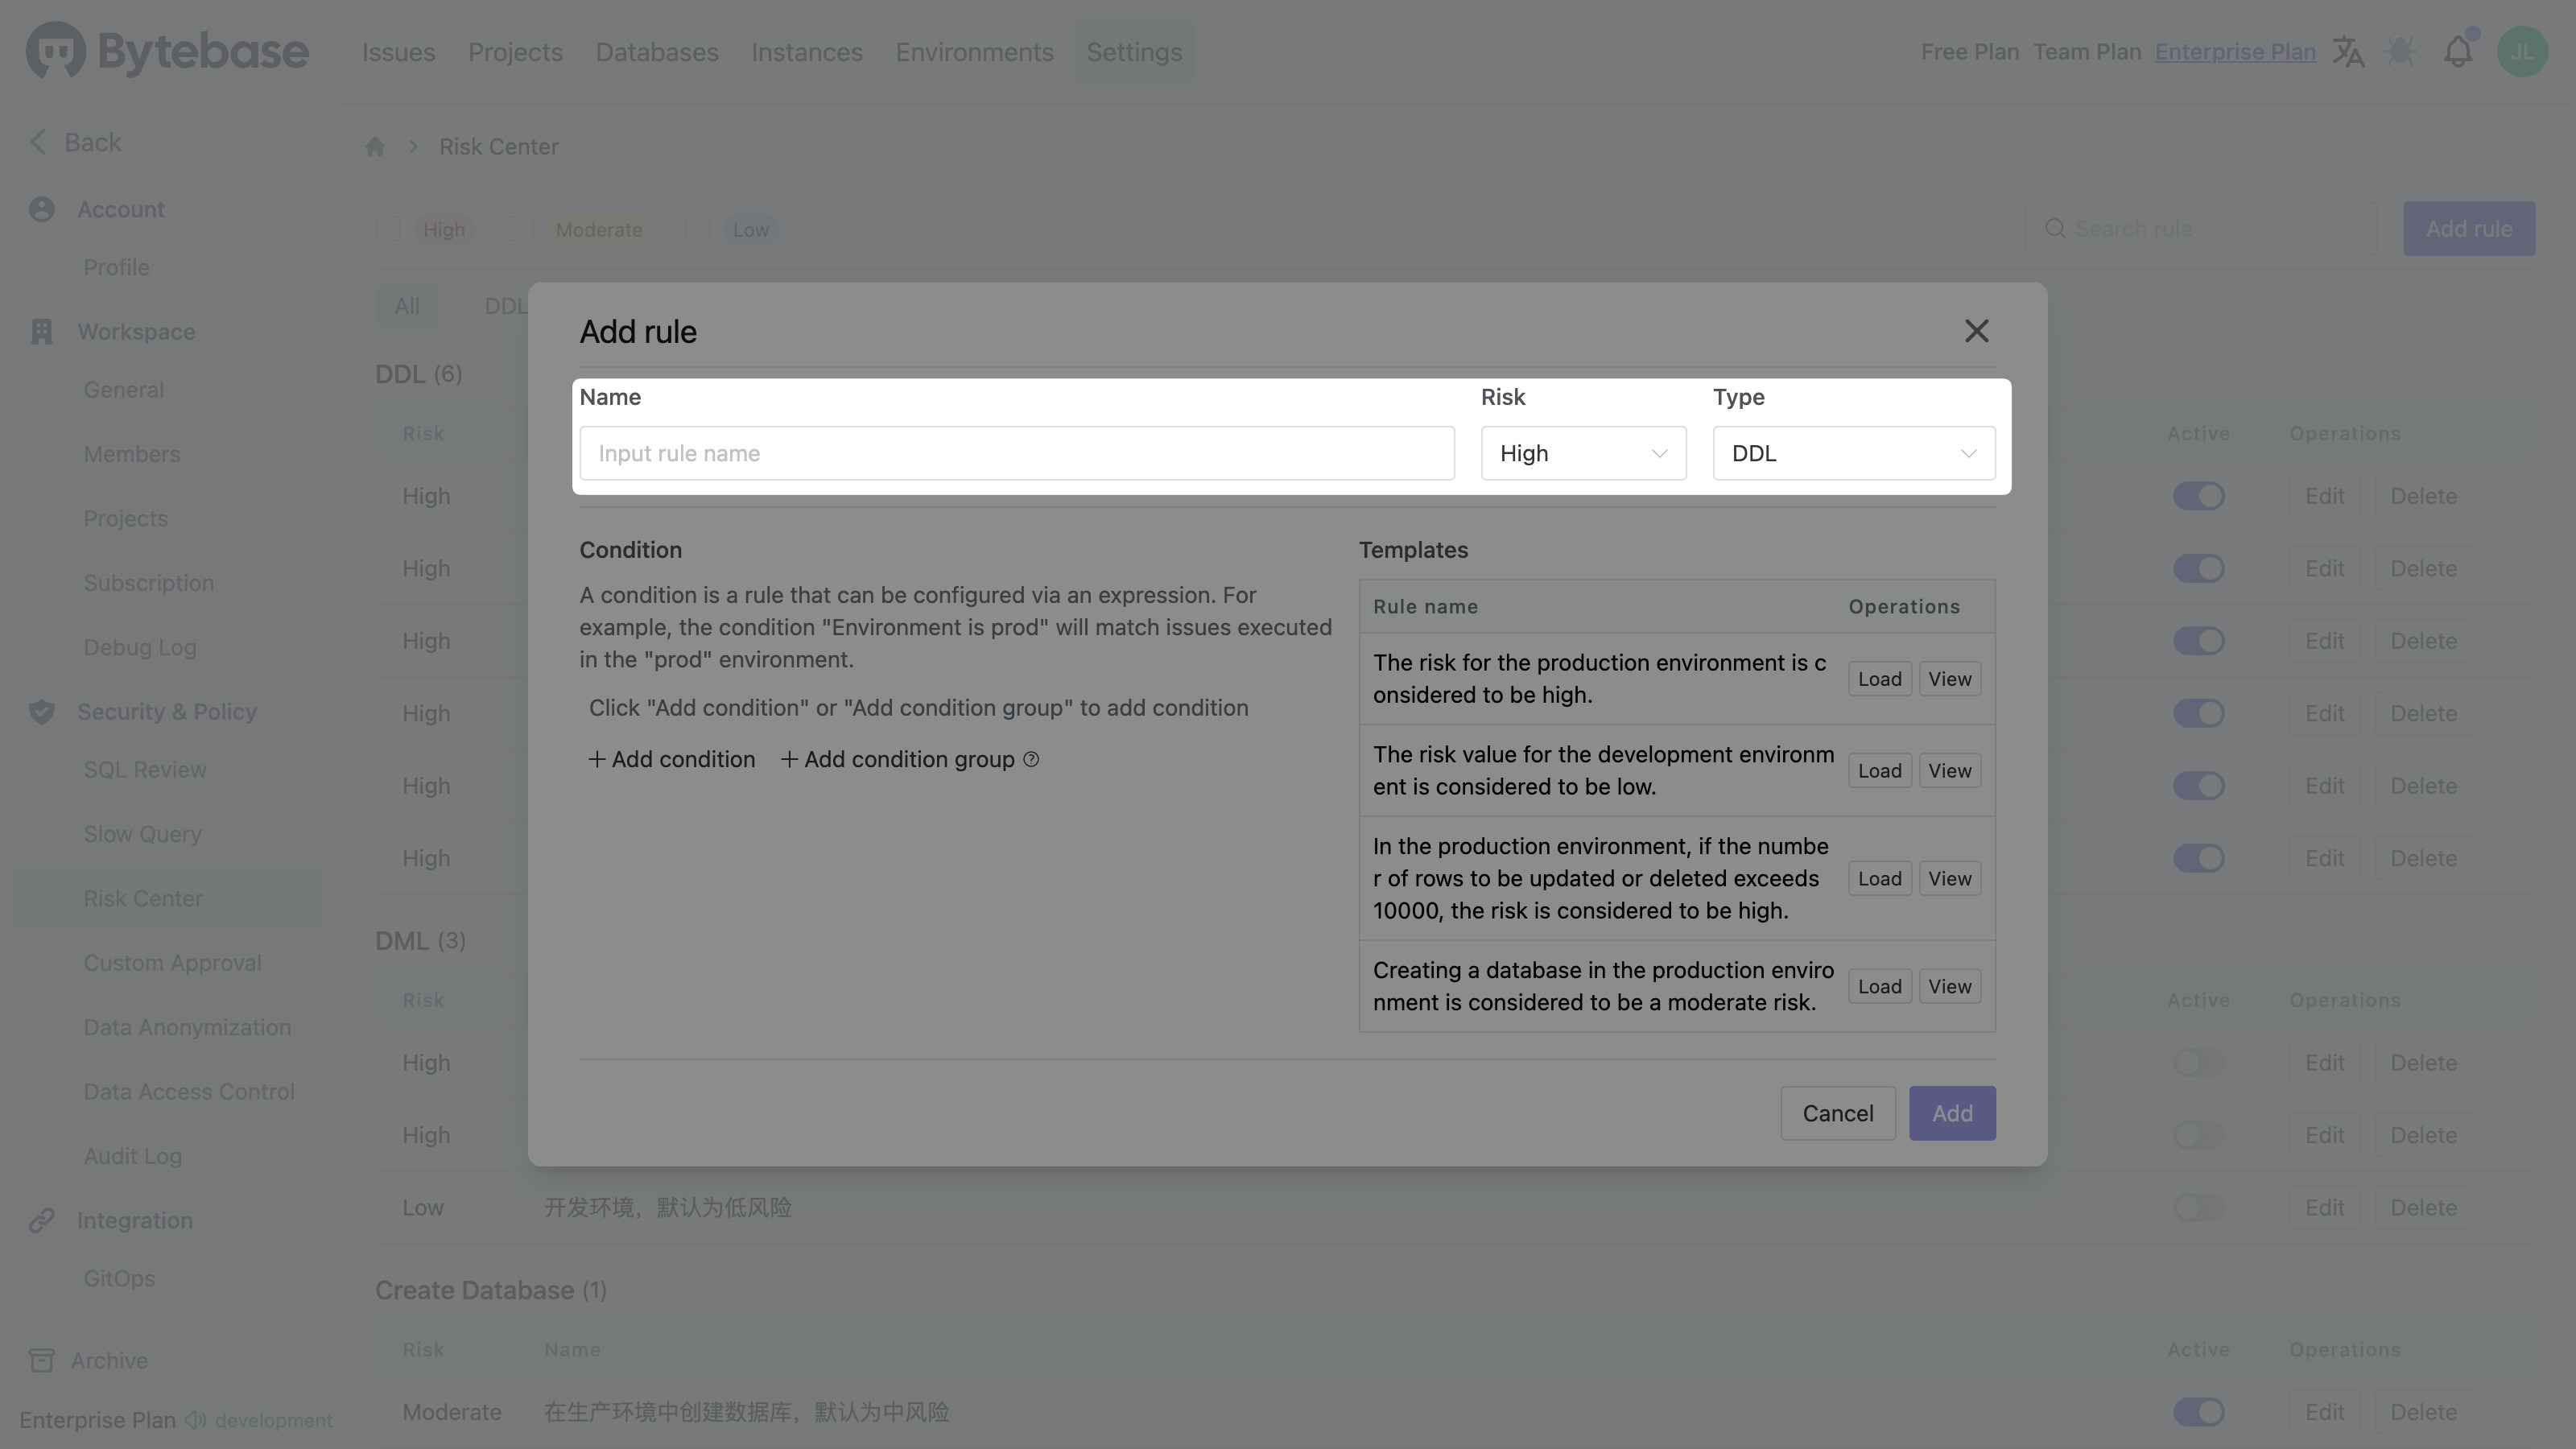Click the plus icon for Add condition
This screenshot has width=2576, height=1449.
click(x=596, y=760)
